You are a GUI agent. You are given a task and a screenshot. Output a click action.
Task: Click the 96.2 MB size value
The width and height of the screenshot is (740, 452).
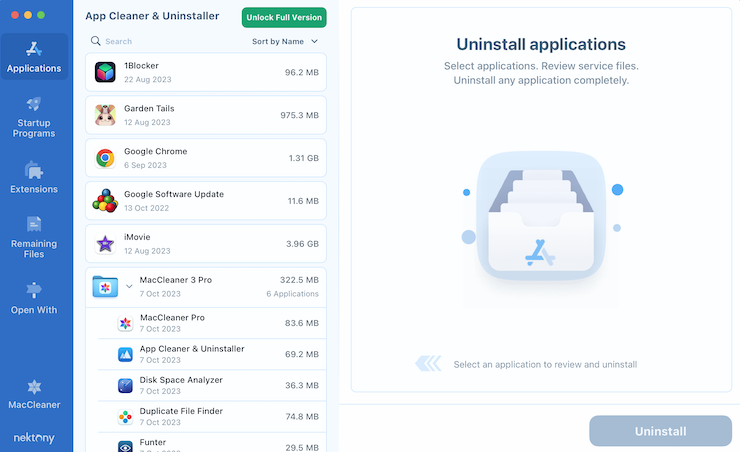click(302, 72)
